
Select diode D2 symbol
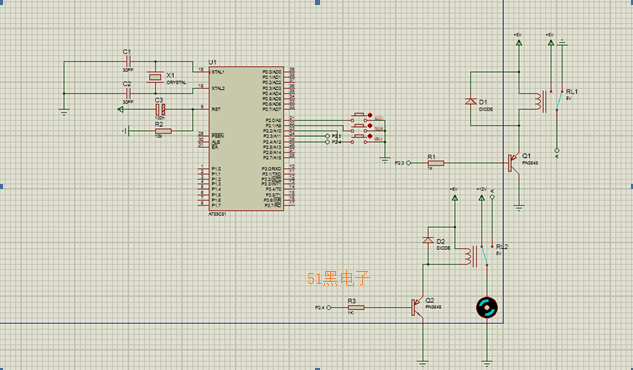tap(428, 240)
